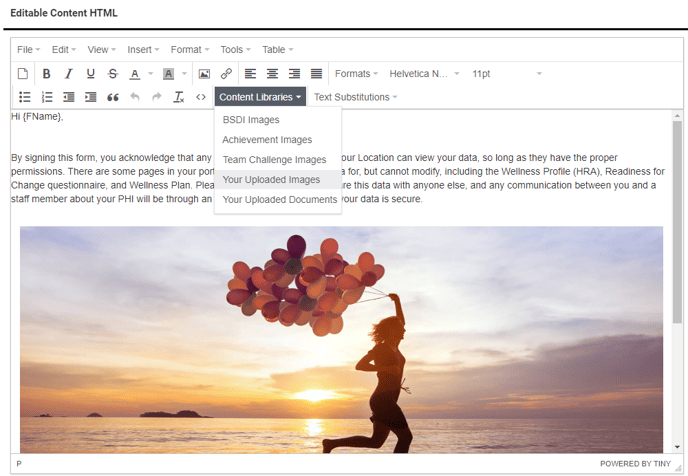This screenshot has height=476, width=688.
Task: Select Your Uploaded Images from the menu
Action: coord(271,180)
